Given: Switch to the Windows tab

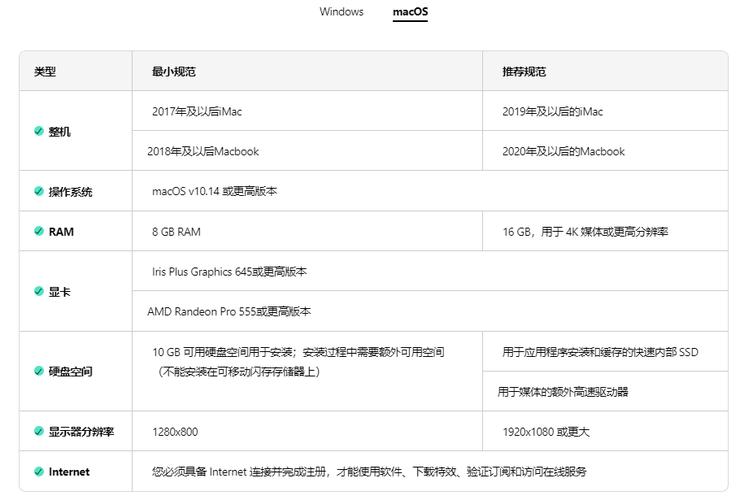Looking at the screenshot, I should point(341,11).
